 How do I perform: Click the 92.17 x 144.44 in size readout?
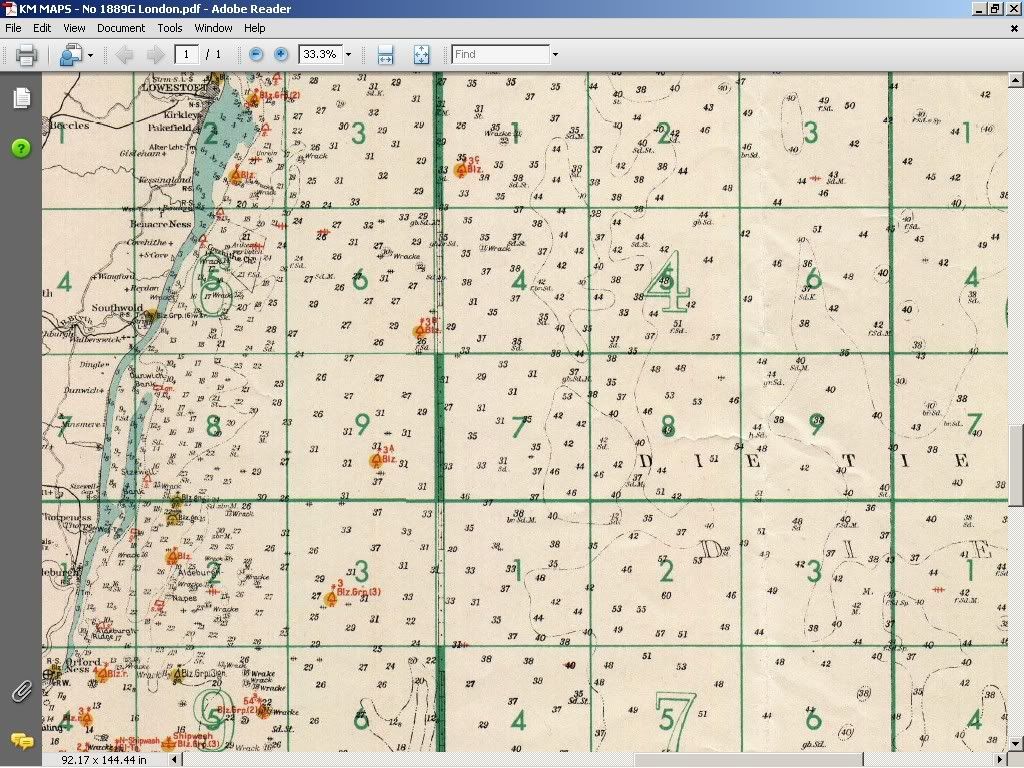(104, 760)
